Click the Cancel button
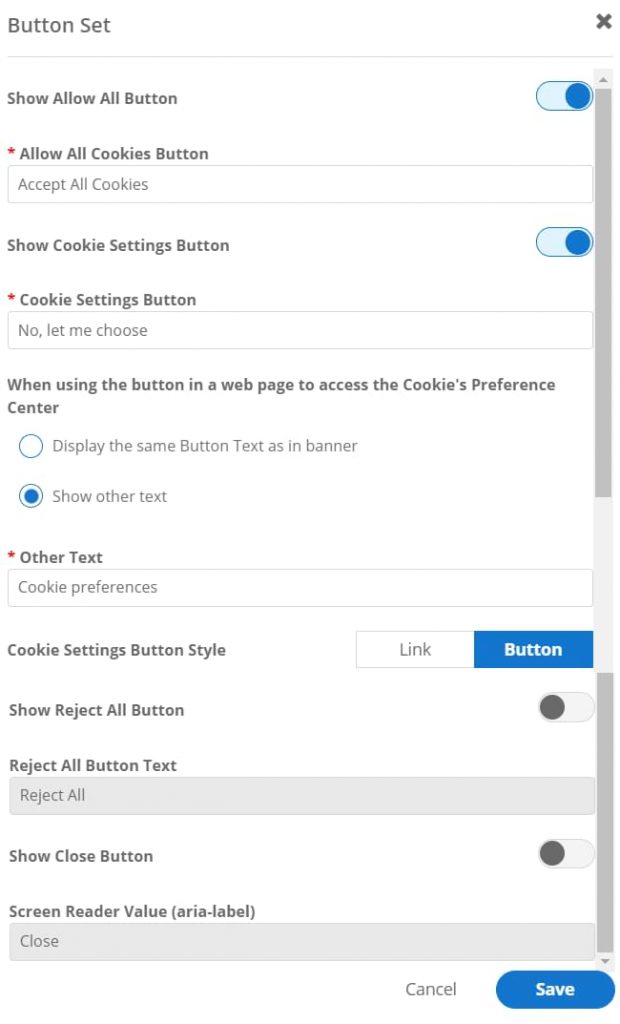 [x=431, y=989]
